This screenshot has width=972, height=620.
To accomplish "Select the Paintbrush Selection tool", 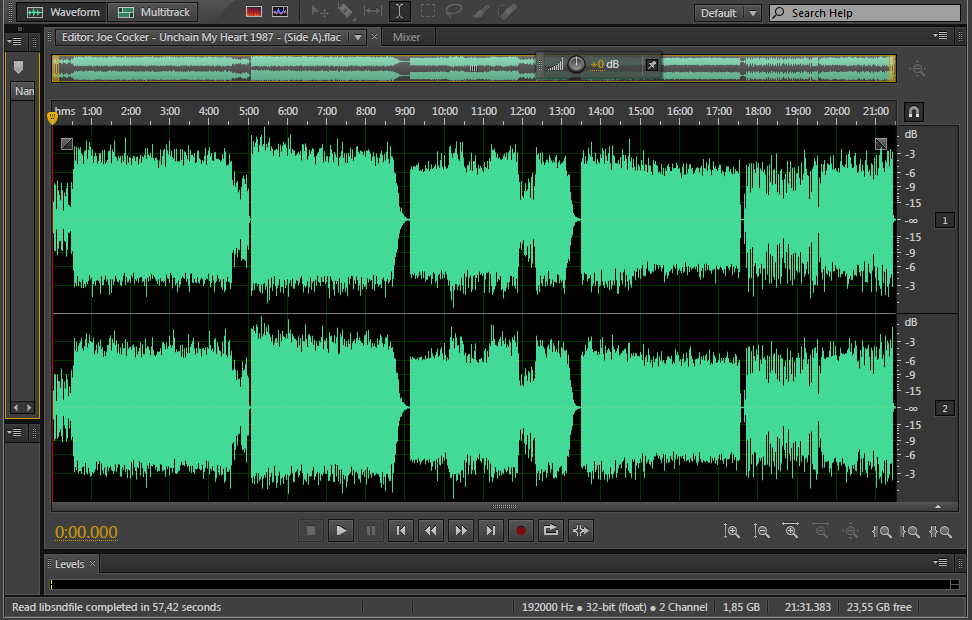I will (481, 11).
